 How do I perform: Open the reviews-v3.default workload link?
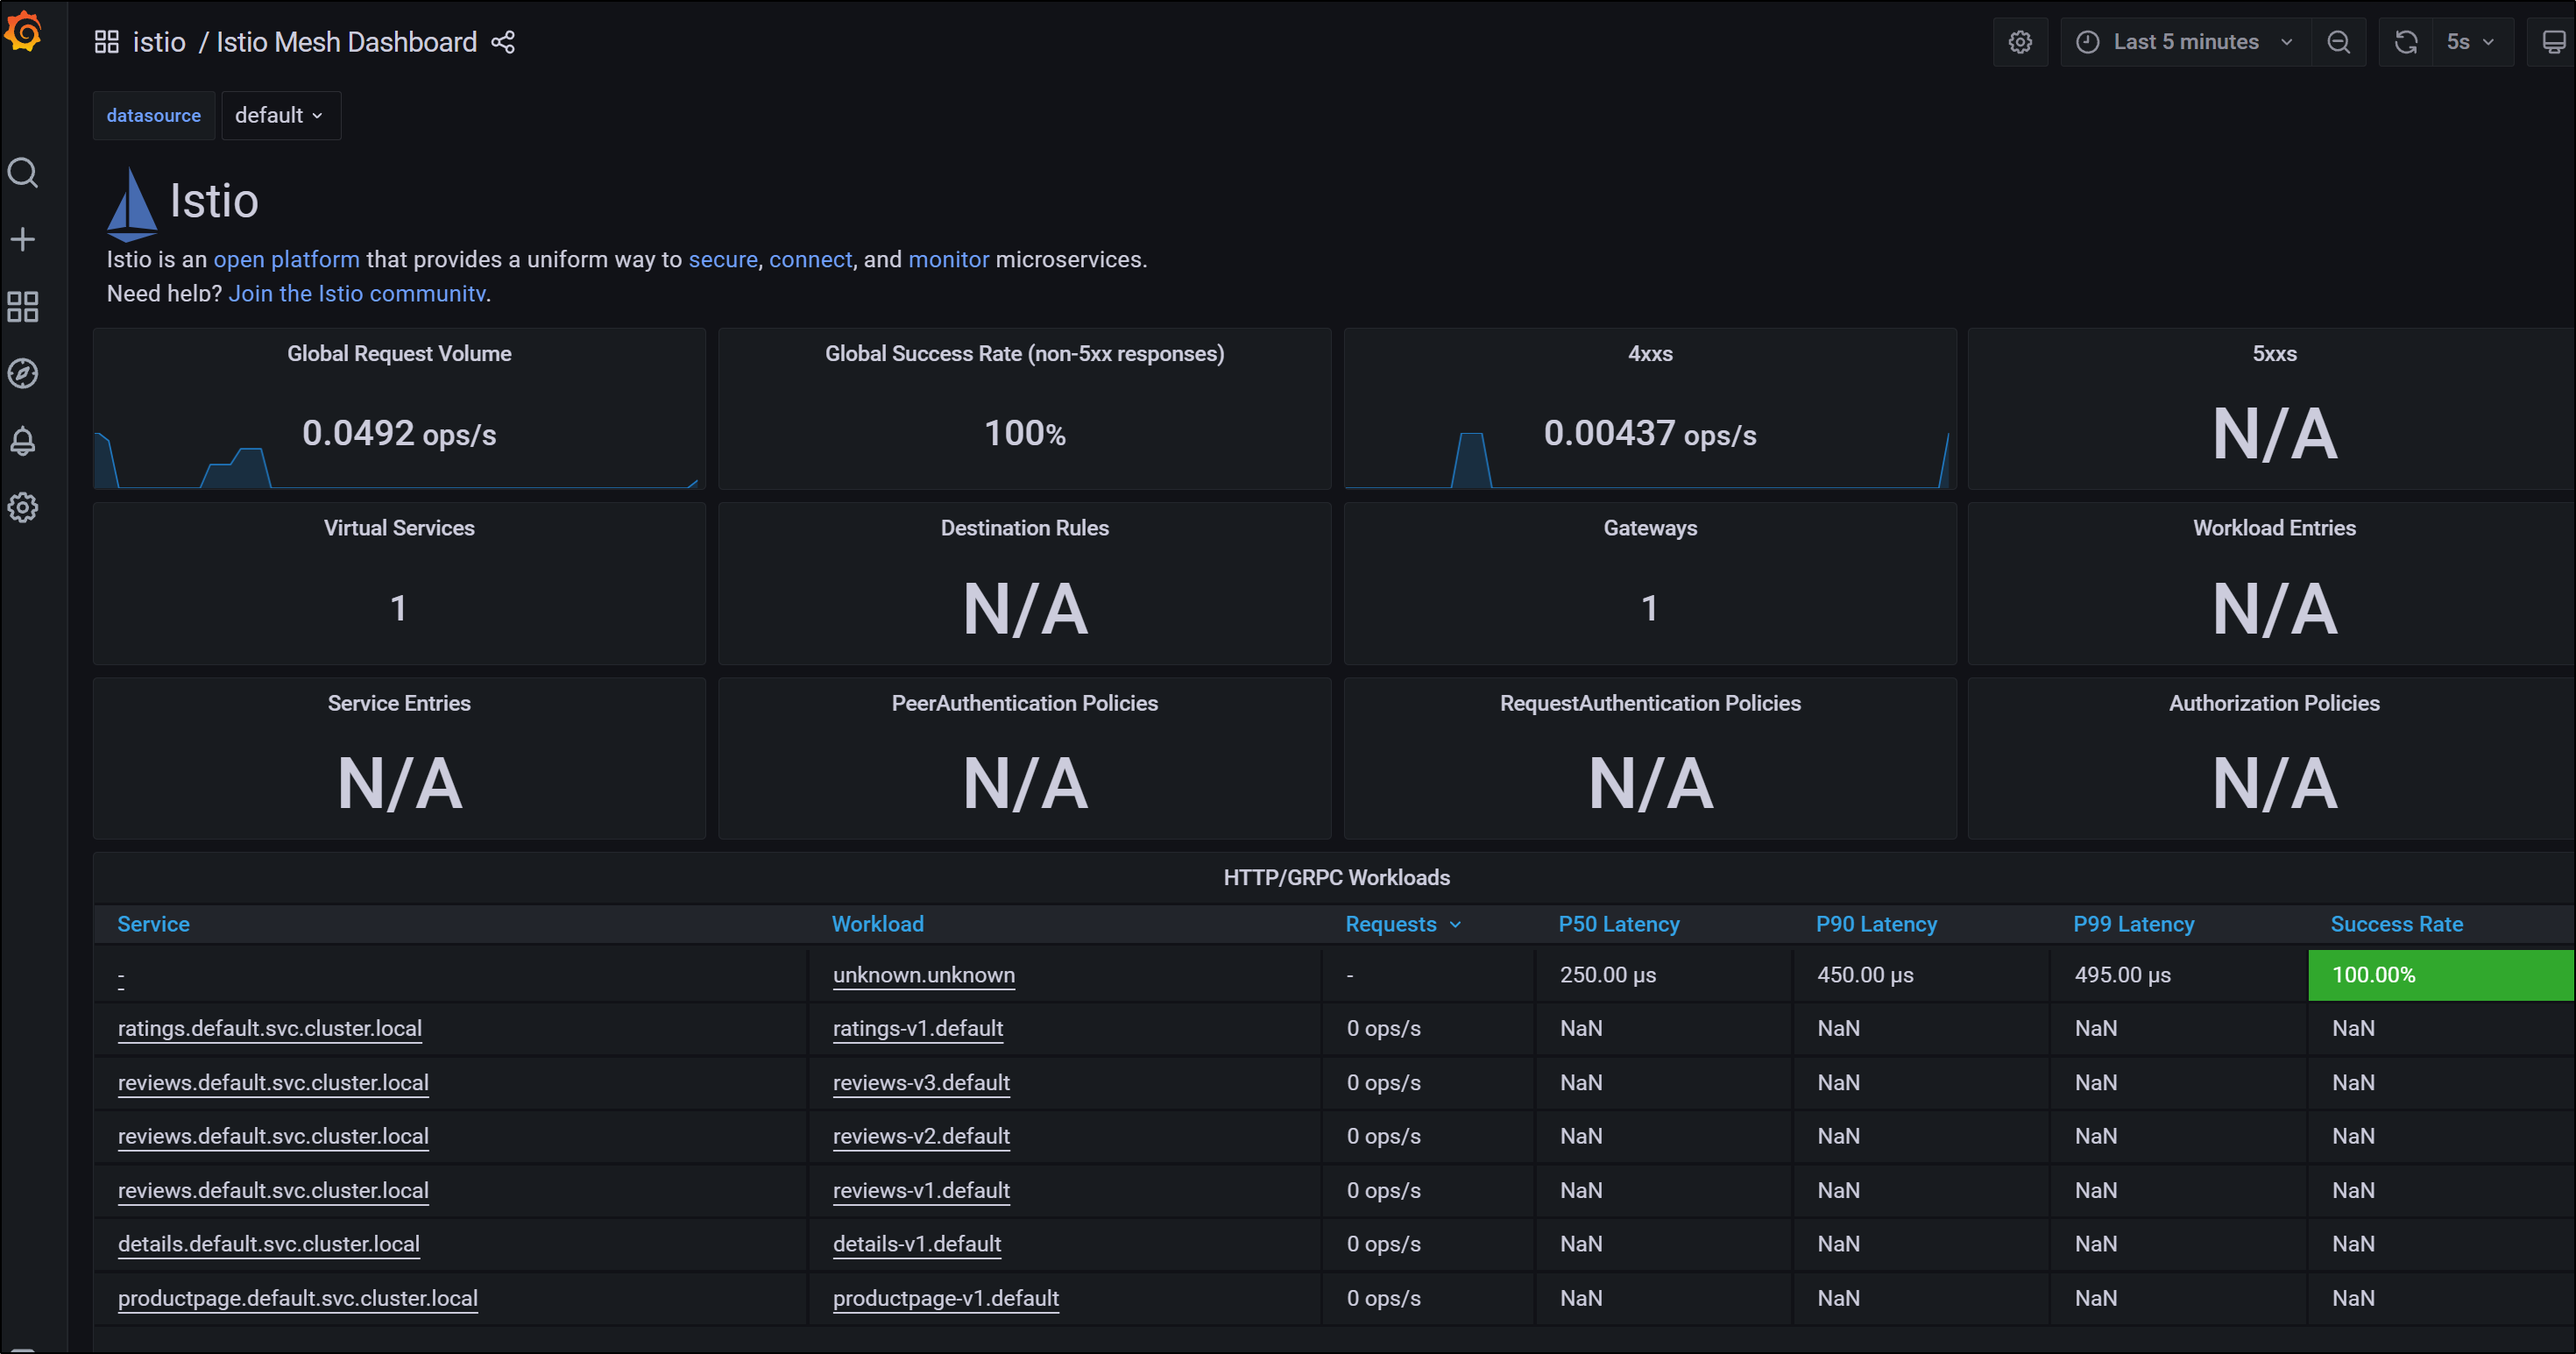coord(921,1083)
